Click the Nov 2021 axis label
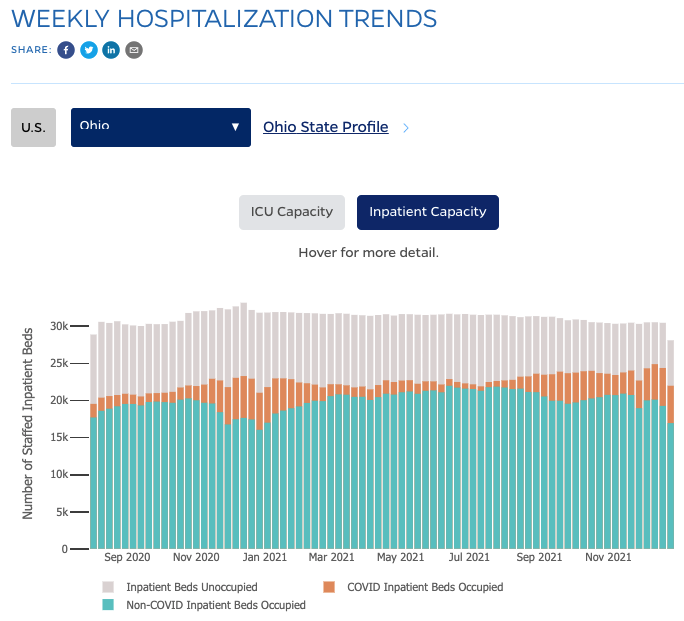The width and height of the screenshot is (684, 621). coord(608,557)
